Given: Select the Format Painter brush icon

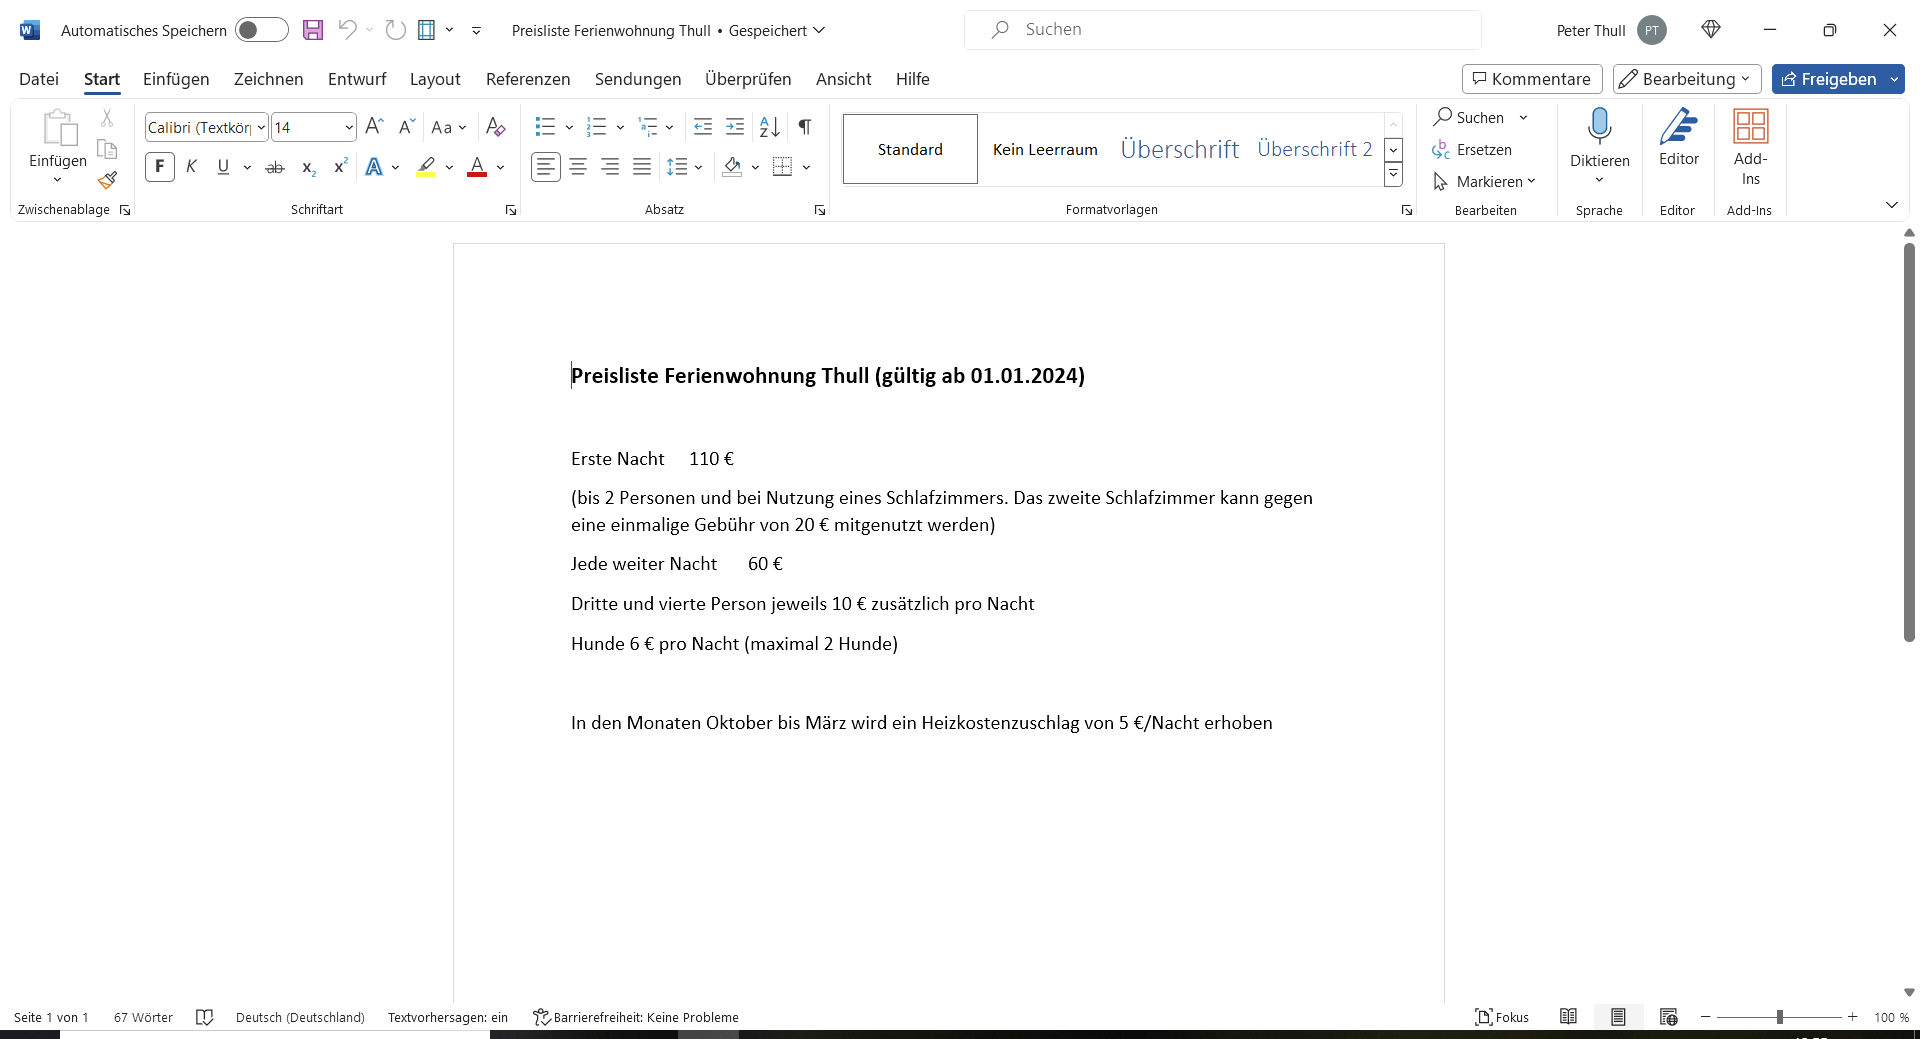Looking at the screenshot, I should (x=107, y=180).
